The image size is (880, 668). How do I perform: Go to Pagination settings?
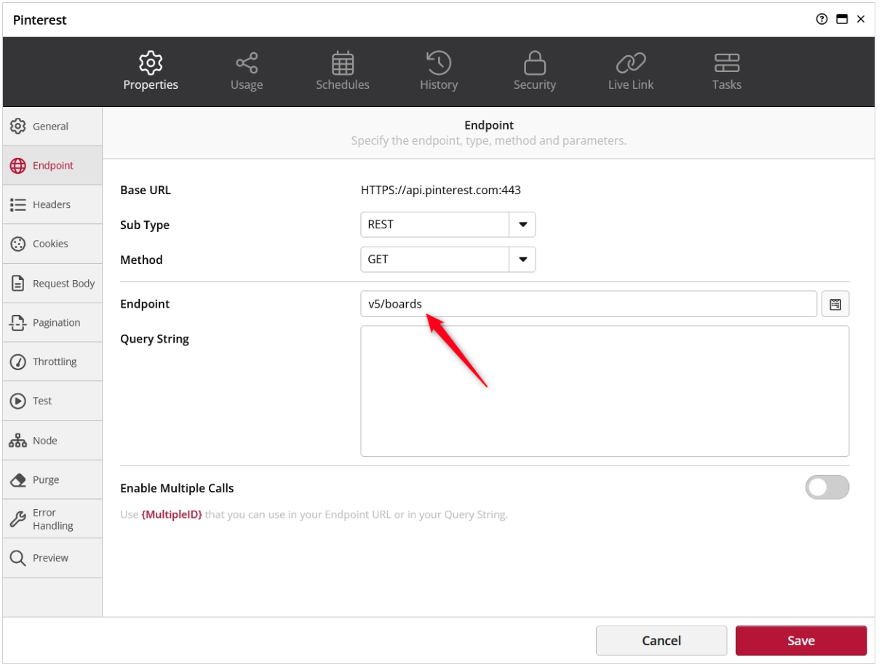(x=53, y=323)
